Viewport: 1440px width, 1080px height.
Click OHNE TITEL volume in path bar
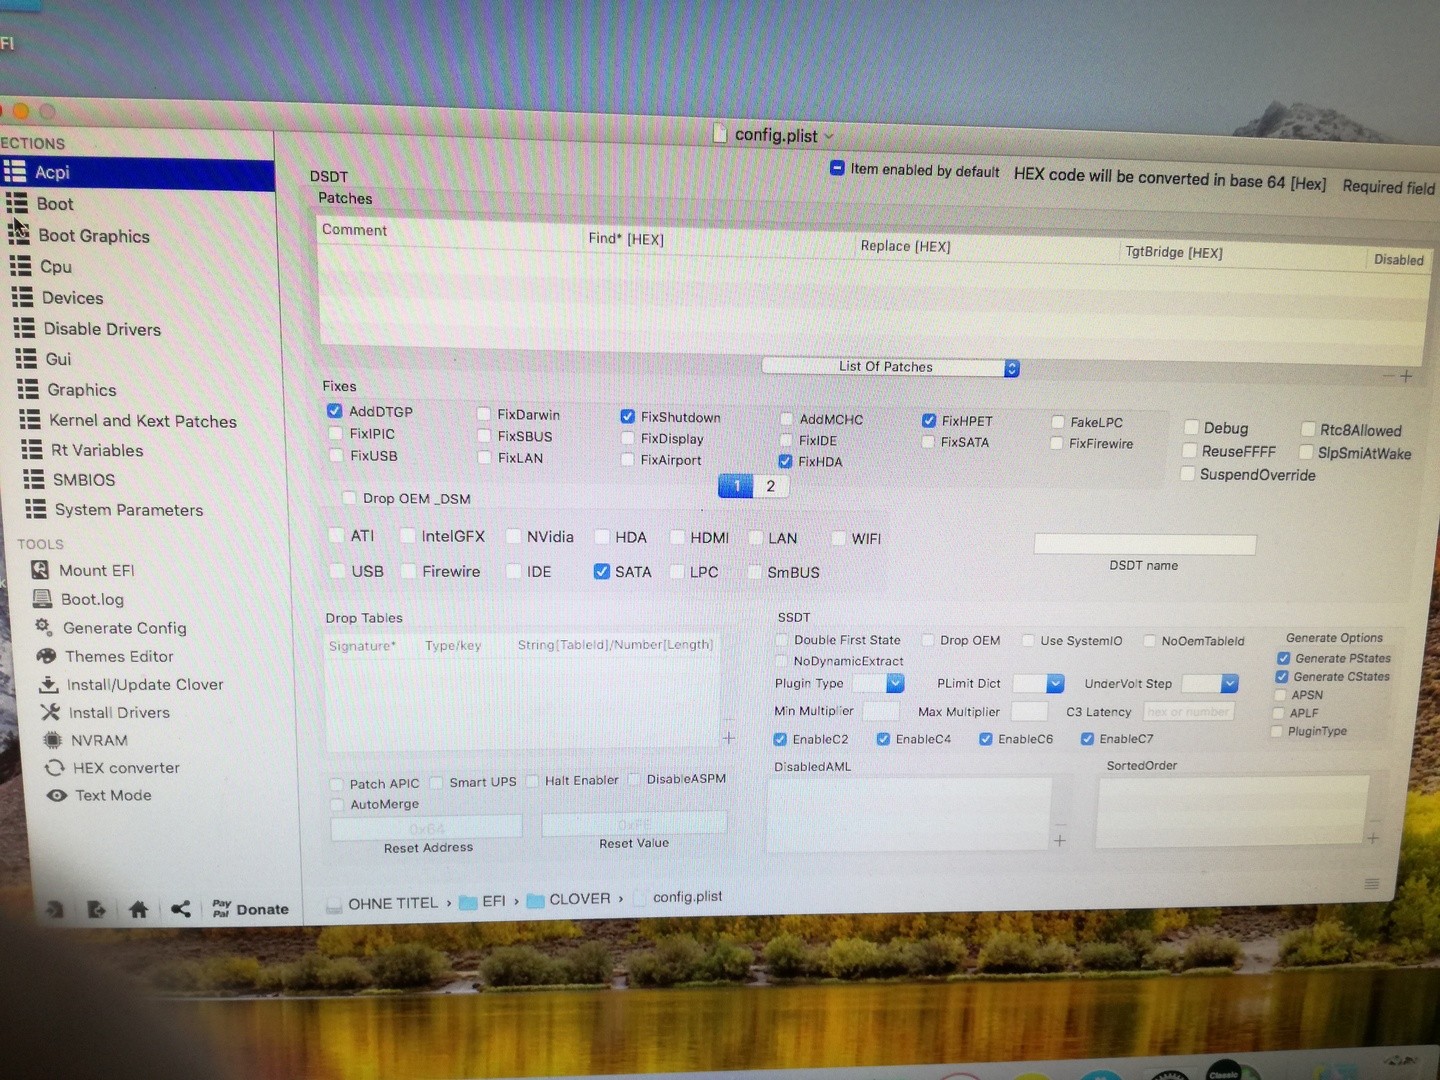[383, 903]
